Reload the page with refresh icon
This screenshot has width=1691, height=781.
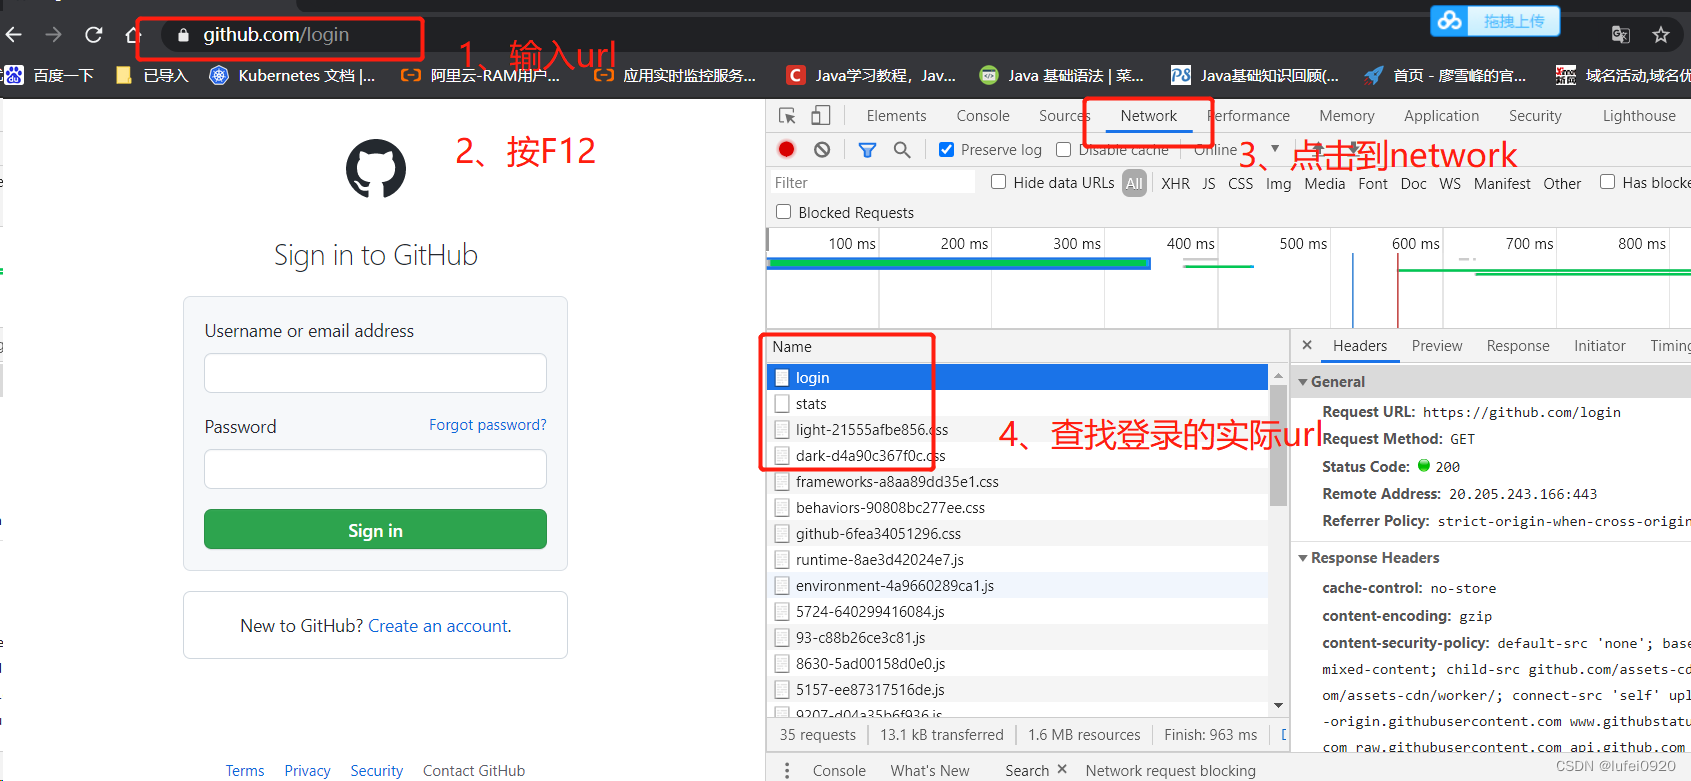[94, 35]
